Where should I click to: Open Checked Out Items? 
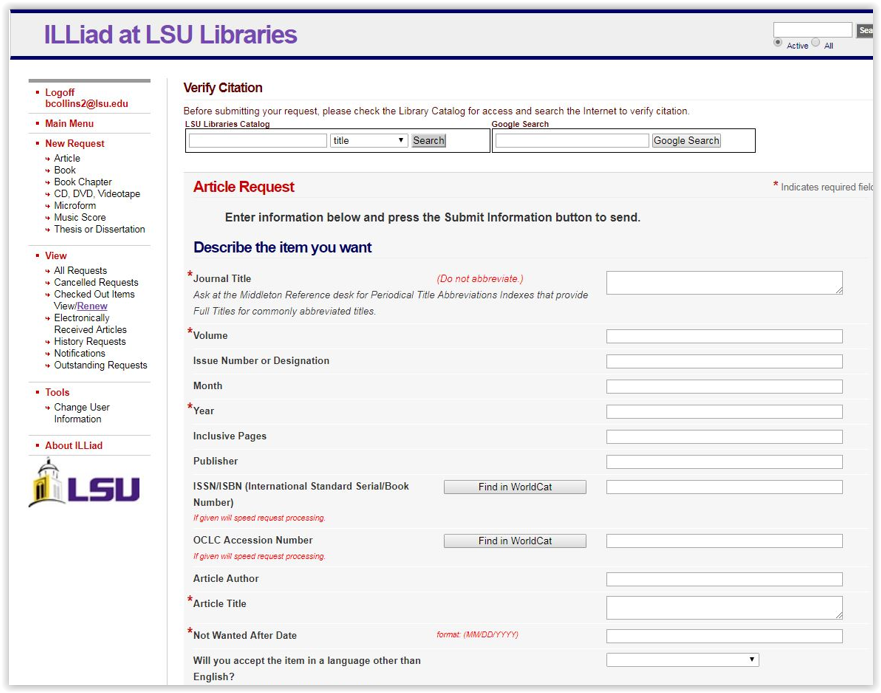pos(94,295)
